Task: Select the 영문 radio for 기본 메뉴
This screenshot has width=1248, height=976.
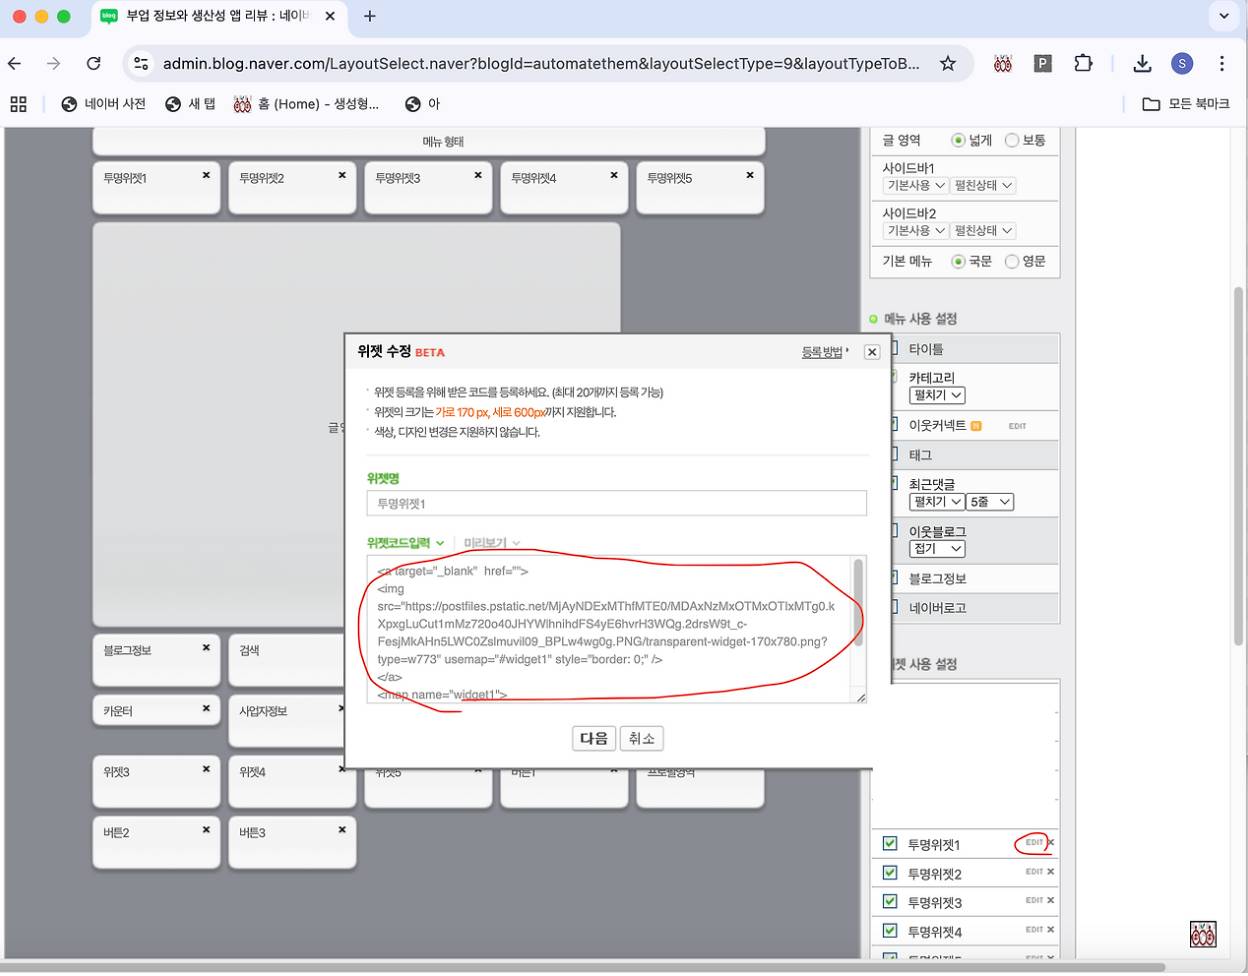Action: click(1012, 262)
